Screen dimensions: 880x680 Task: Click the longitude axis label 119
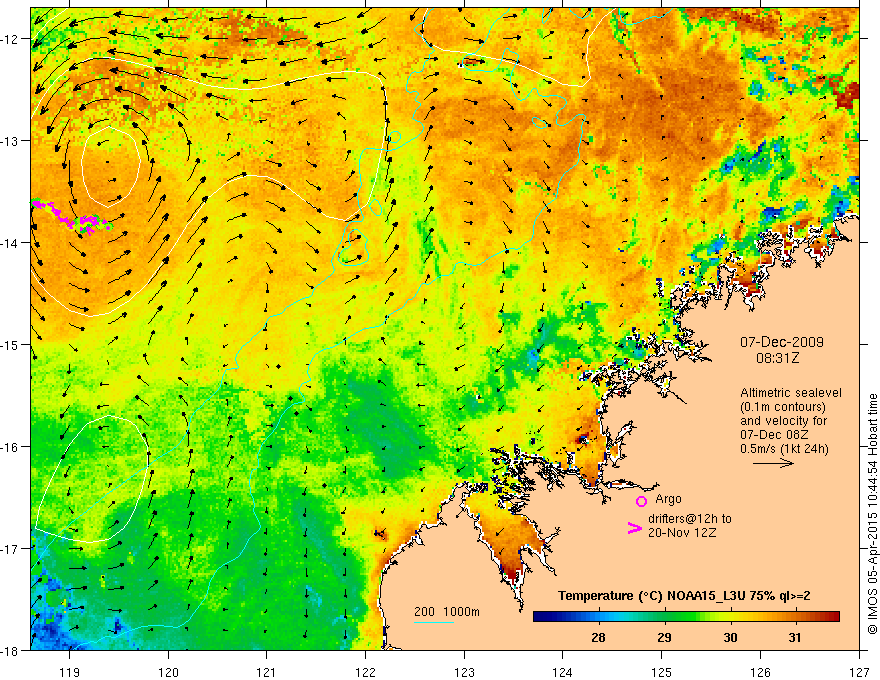point(70,672)
